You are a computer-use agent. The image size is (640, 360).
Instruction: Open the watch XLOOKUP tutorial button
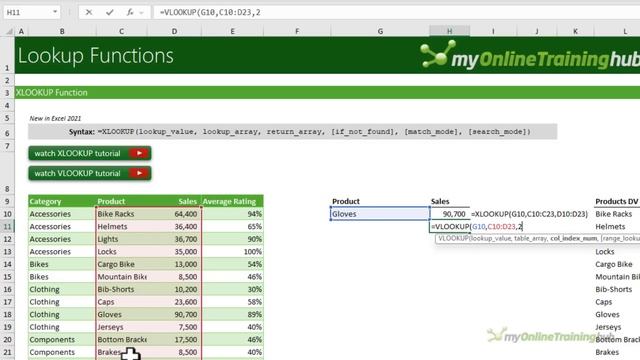click(x=90, y=153)
